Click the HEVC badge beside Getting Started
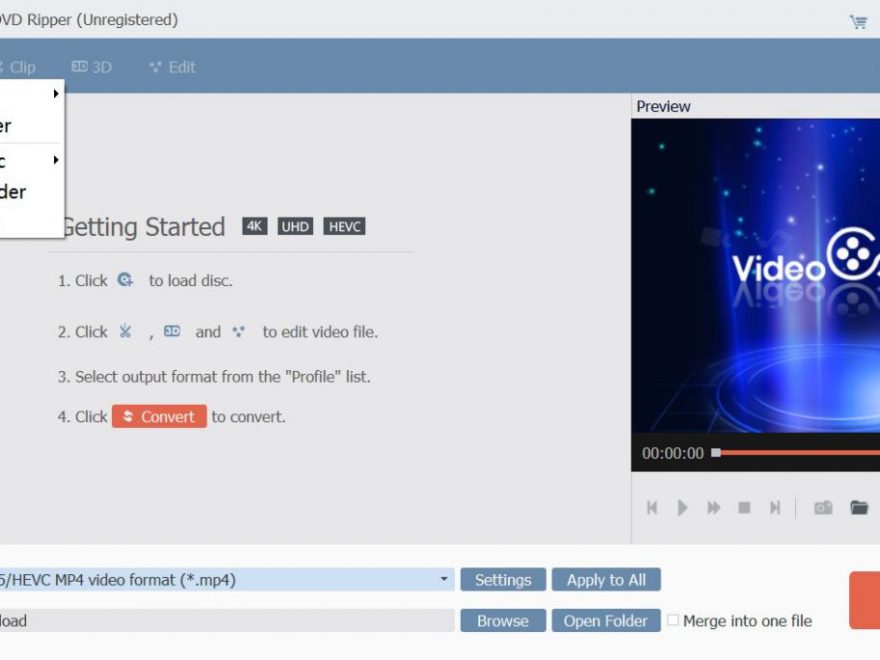 click(344, 226)
